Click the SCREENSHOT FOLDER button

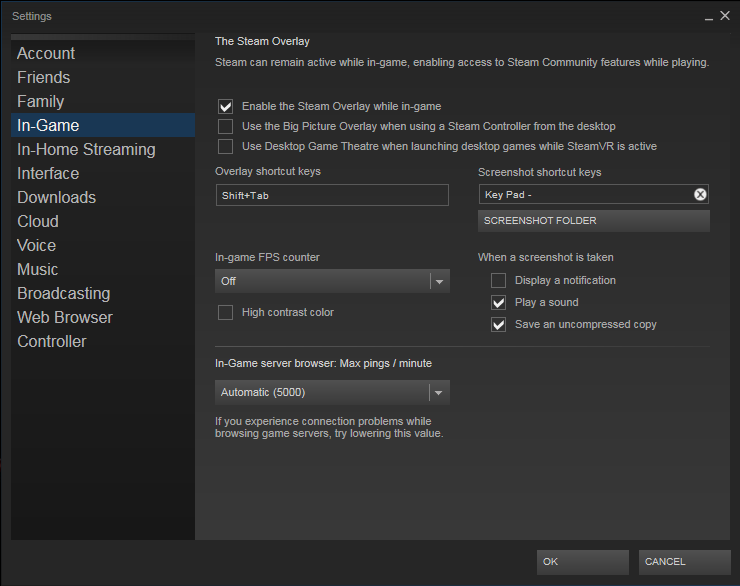[x=593, y=221]
